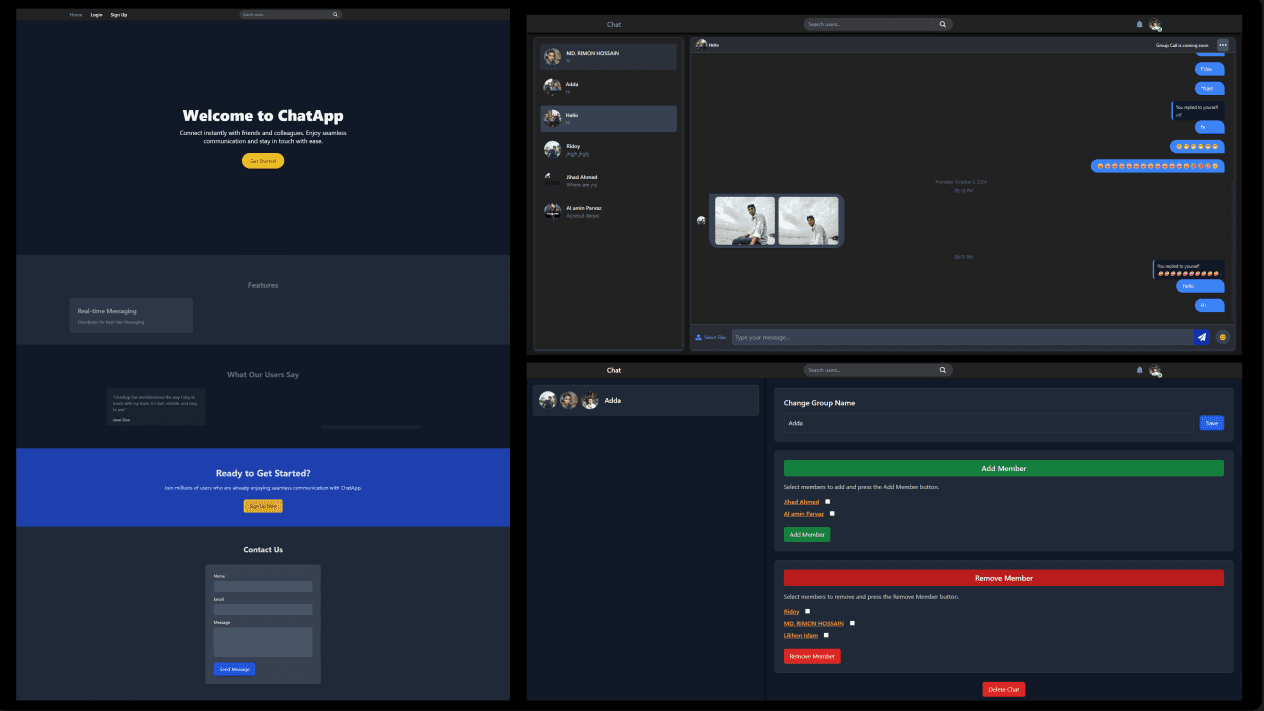Click the Name field in Contact Us form
This screenshot has width=1264, height=711.
[x=263, y=587]
